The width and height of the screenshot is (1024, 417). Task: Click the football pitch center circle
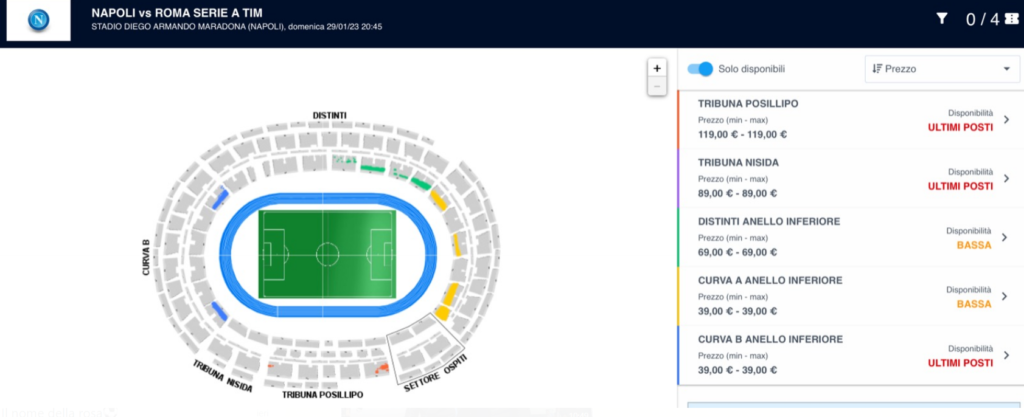tap(327, 254)
